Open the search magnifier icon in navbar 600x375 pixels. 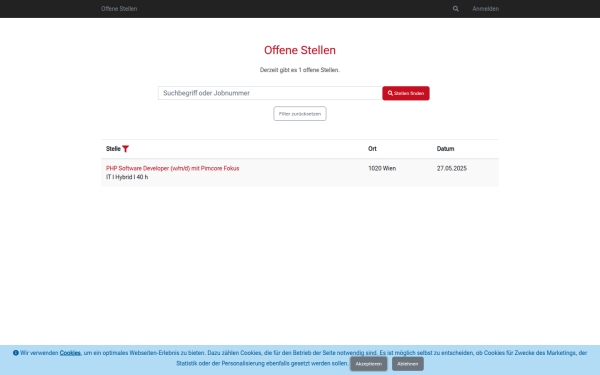(455, 8)
